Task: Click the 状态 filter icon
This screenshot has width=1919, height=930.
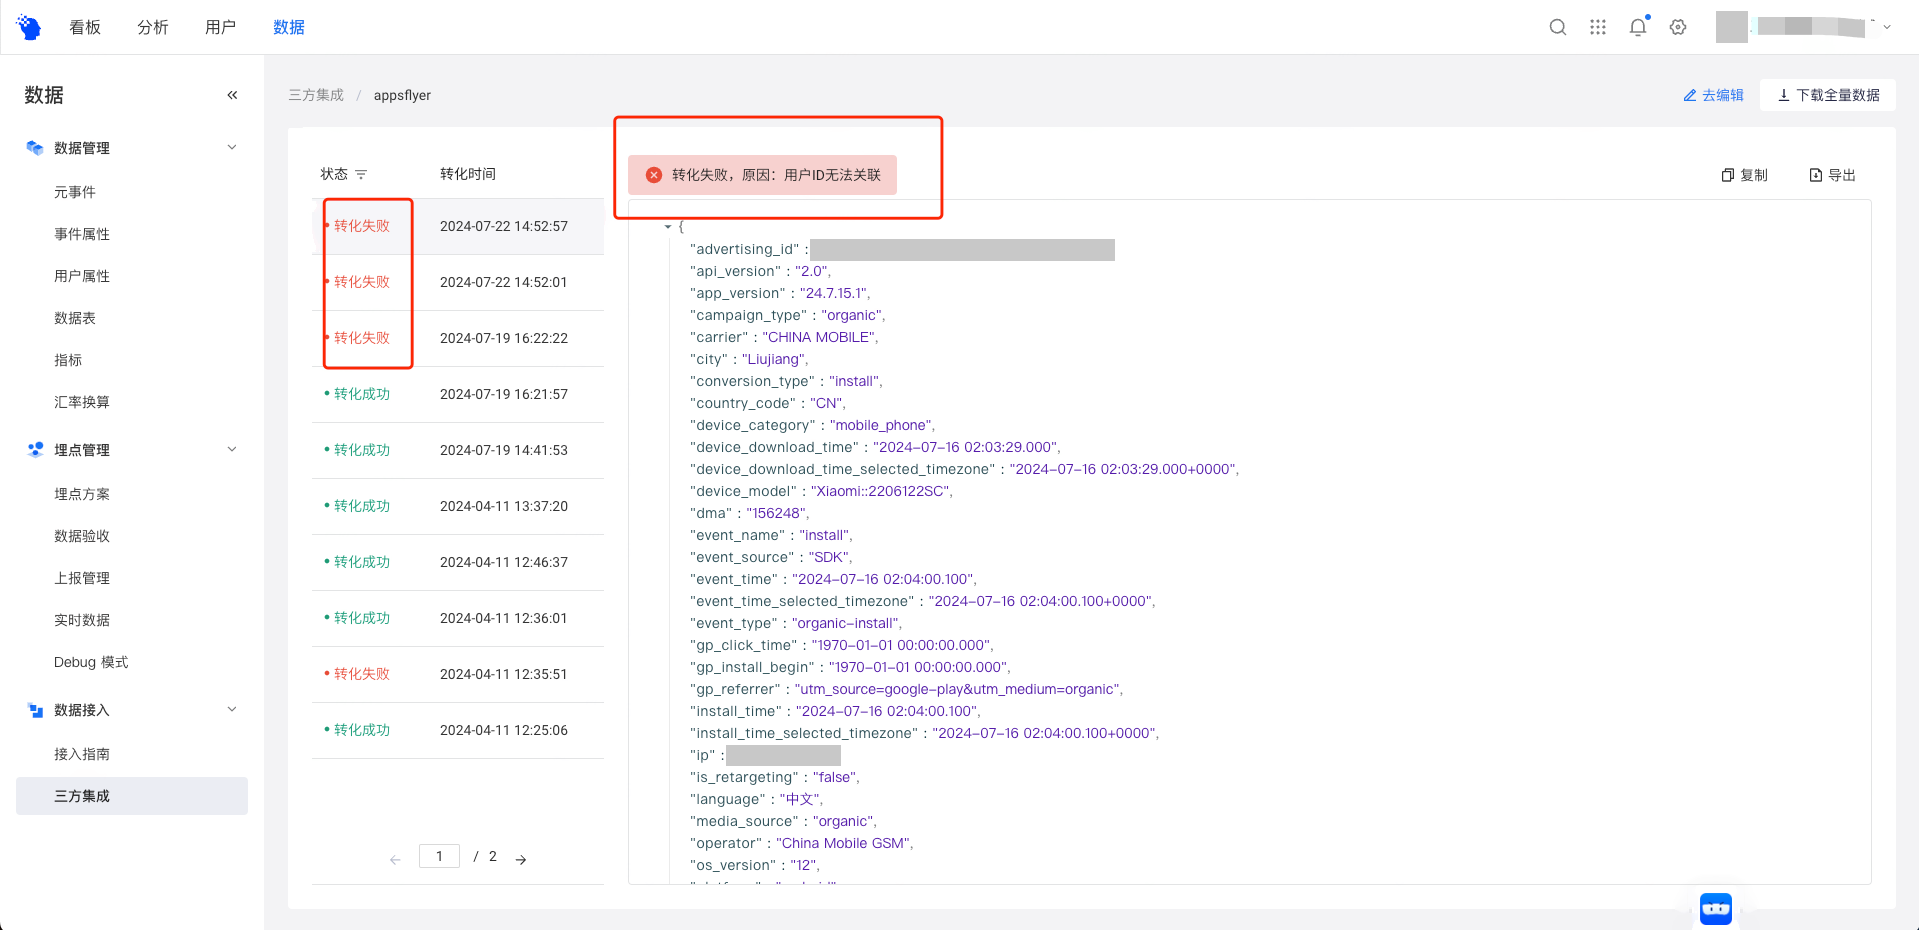Action: click(x=361, y=174)
